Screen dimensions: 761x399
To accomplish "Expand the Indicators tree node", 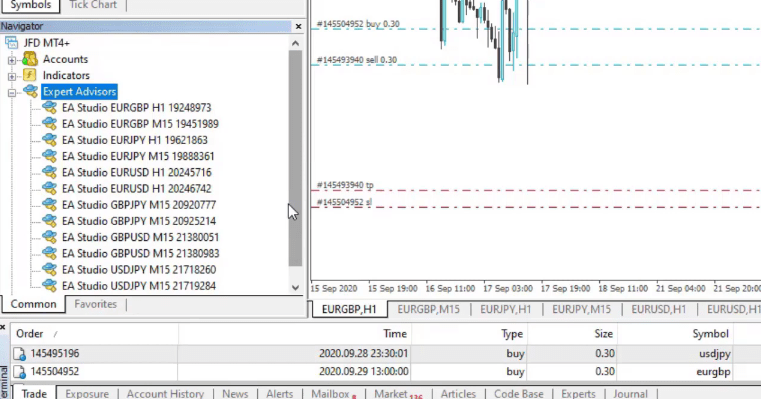I will [12, 77].
